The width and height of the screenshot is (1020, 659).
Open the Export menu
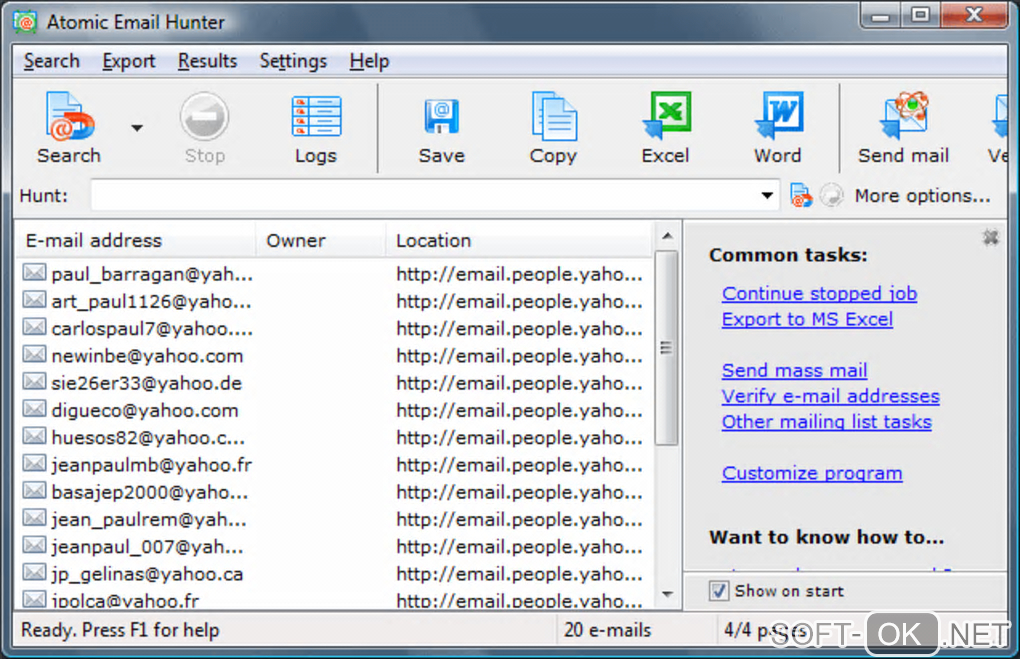click(129, 61)
